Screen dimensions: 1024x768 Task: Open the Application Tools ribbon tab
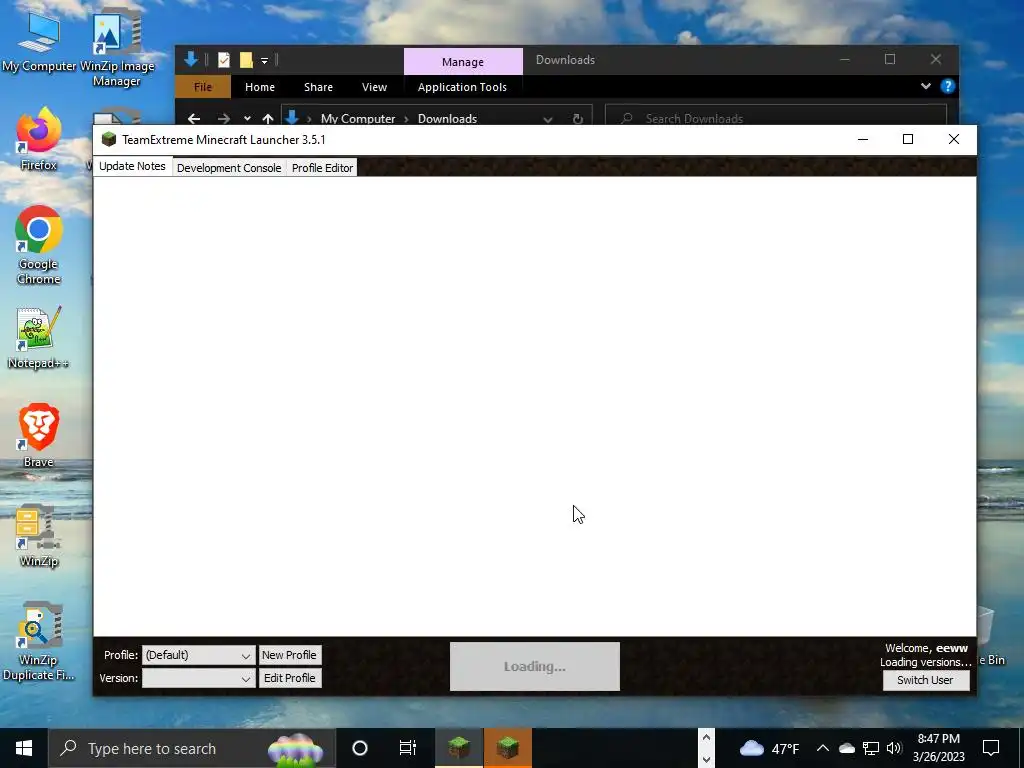462,87
